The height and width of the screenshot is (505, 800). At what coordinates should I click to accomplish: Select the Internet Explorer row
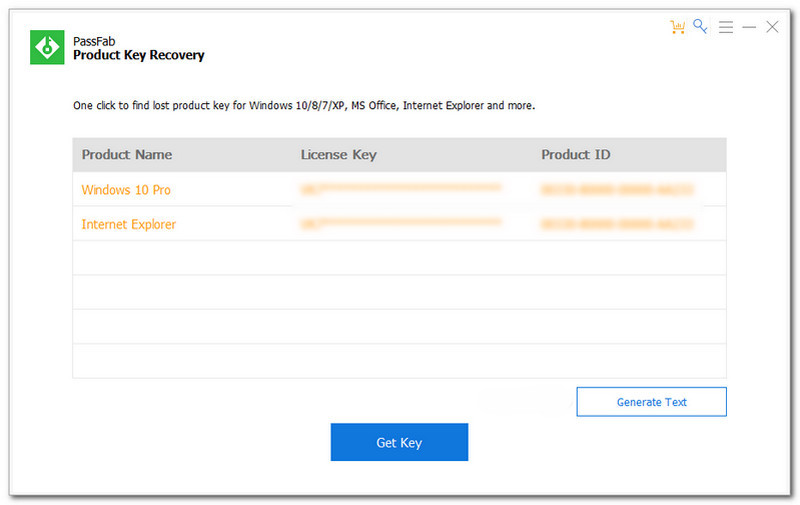(x=129, y=224)
